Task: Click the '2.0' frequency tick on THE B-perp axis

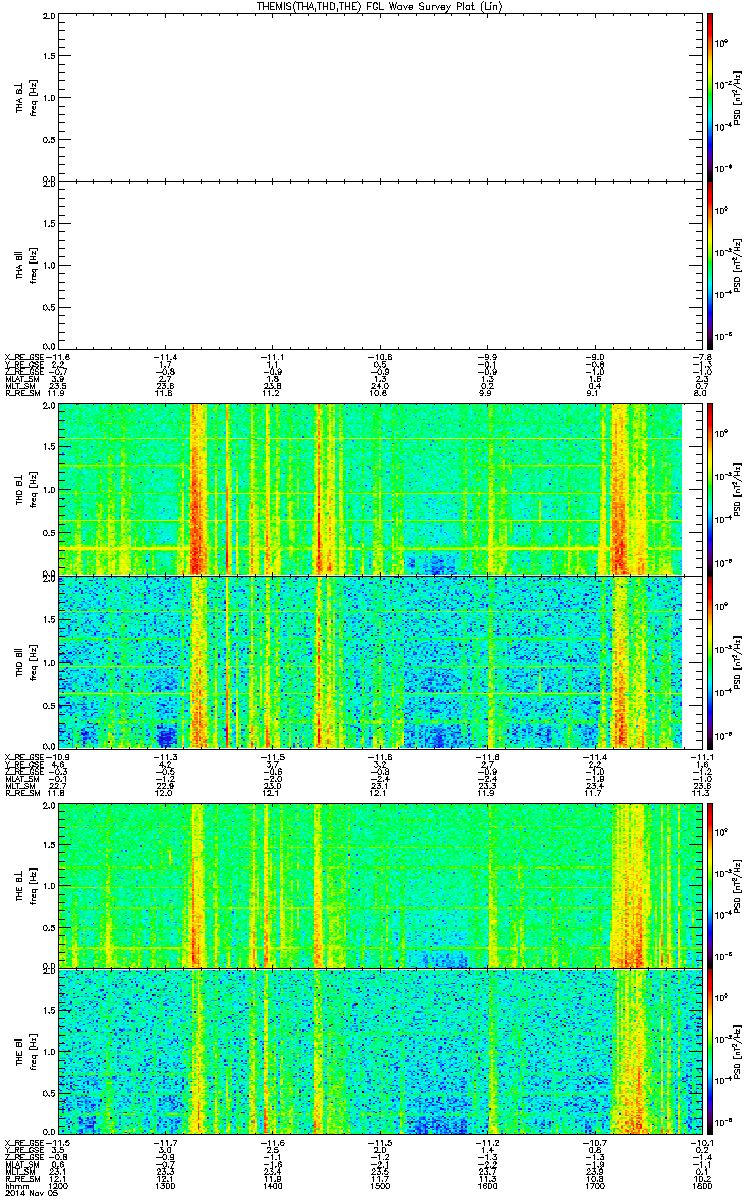Action: (x=50, y=804)
